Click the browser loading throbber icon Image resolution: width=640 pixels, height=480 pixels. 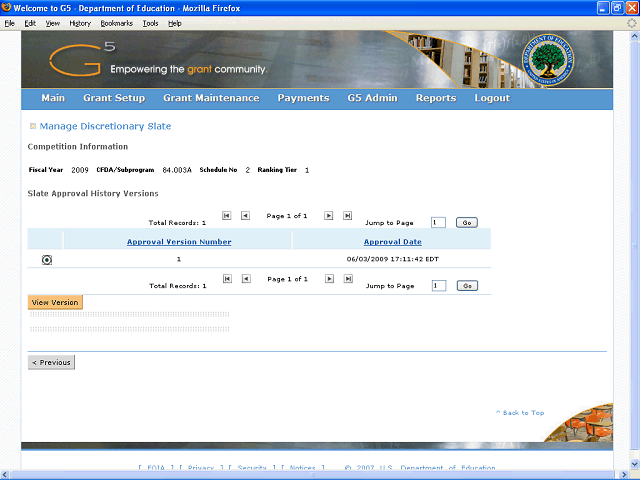[632, 23]
